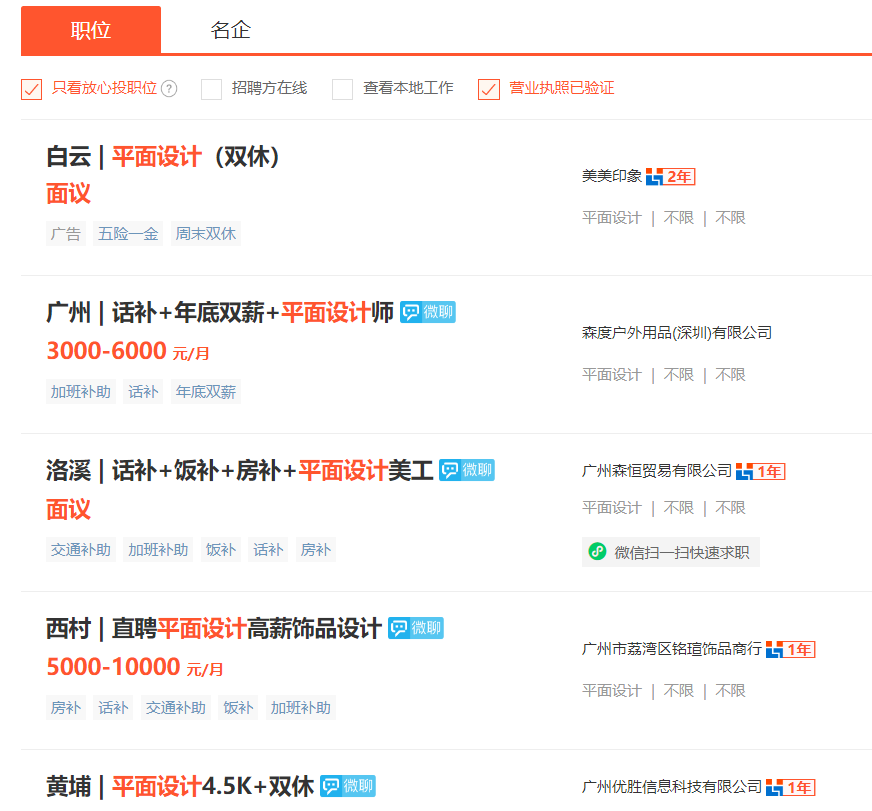Image resolution: width=872 pixels, height=811 pixels.
Task: Click the 1年 badge next to 广州优胜信息科技有限公司
Action: pos(790,787)
